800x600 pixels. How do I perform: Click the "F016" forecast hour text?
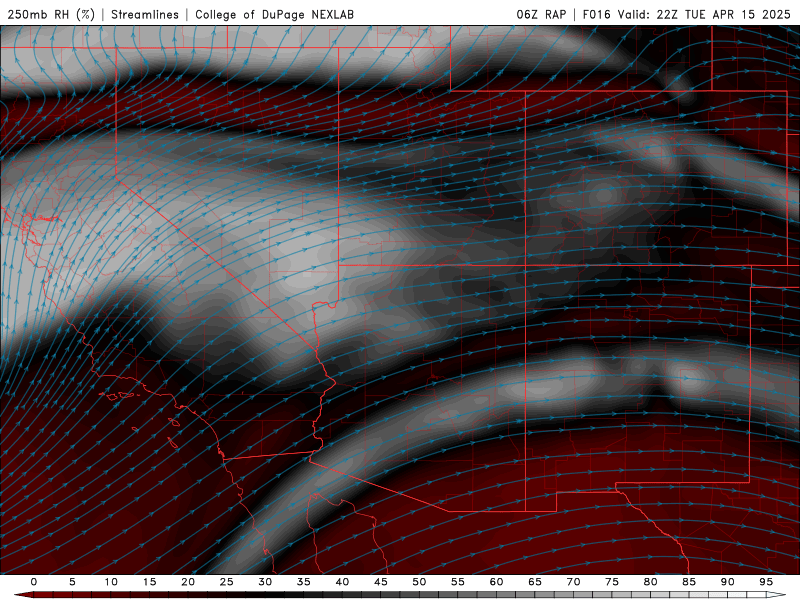596,14
